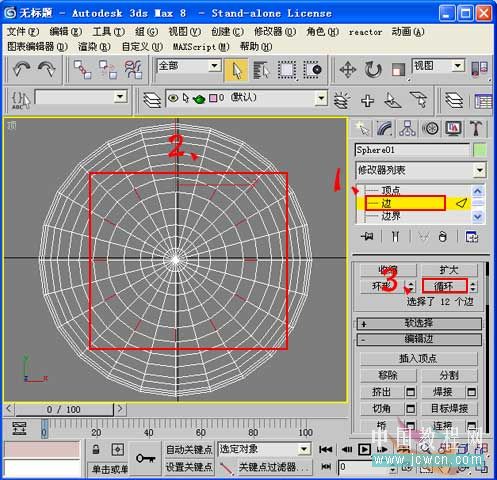Choose the Select and Rotate tool
The height and width of the screenshot is (480, 497).
373,70
